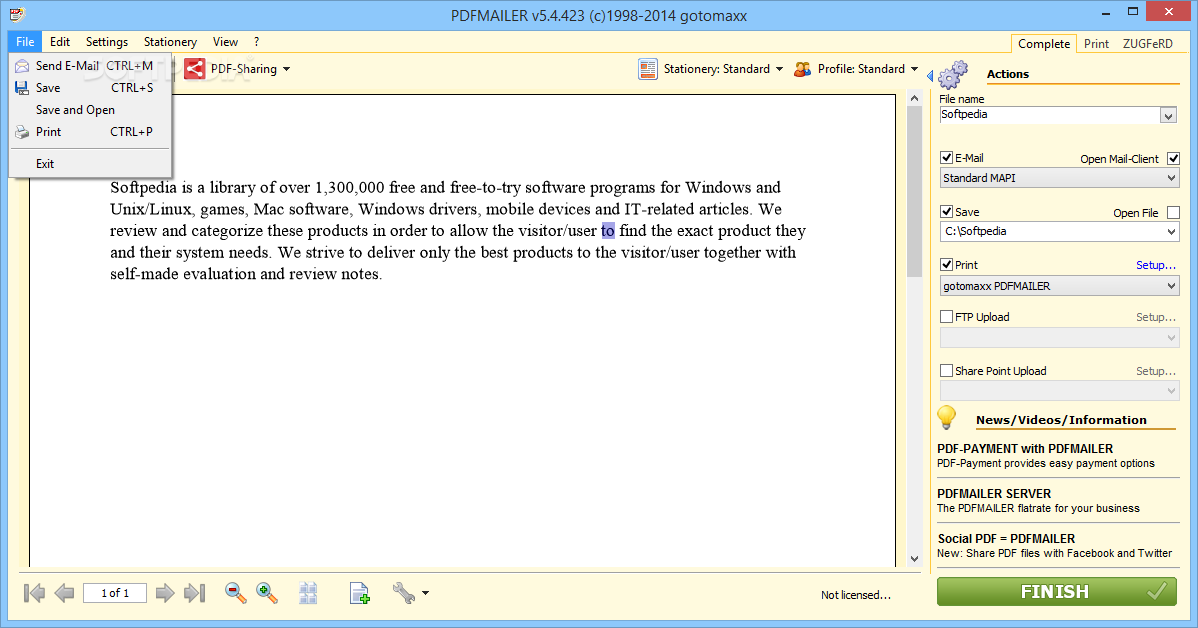Switch to the ZUGFeRD tab
Image resolution: width=1198 pixels, height=628 pixels.
point(1148,44)
